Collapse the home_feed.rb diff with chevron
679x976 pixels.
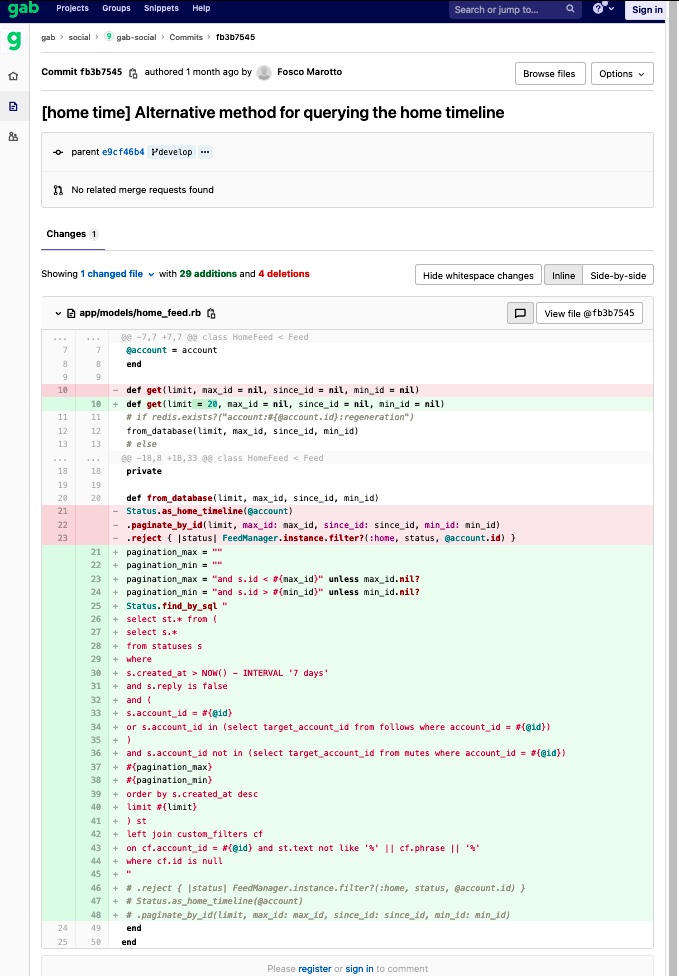point(58,313)
